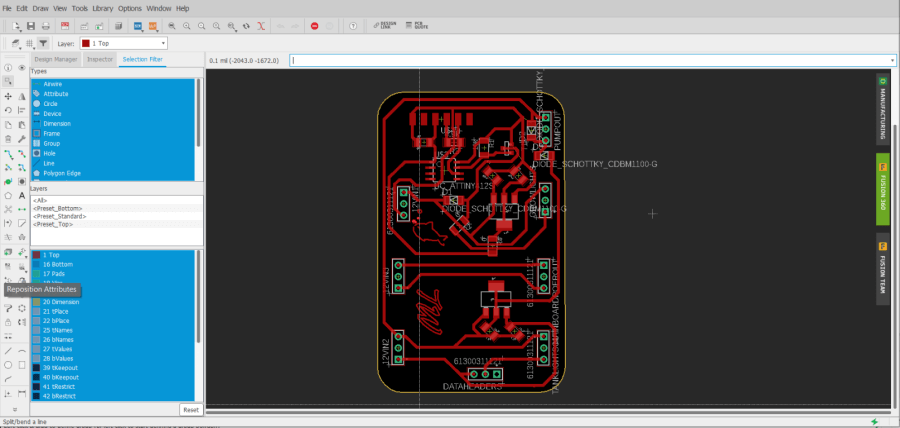Expand the command line history dropdown arrow
Screen dimensions: 900x428
[x=892, y=60]
